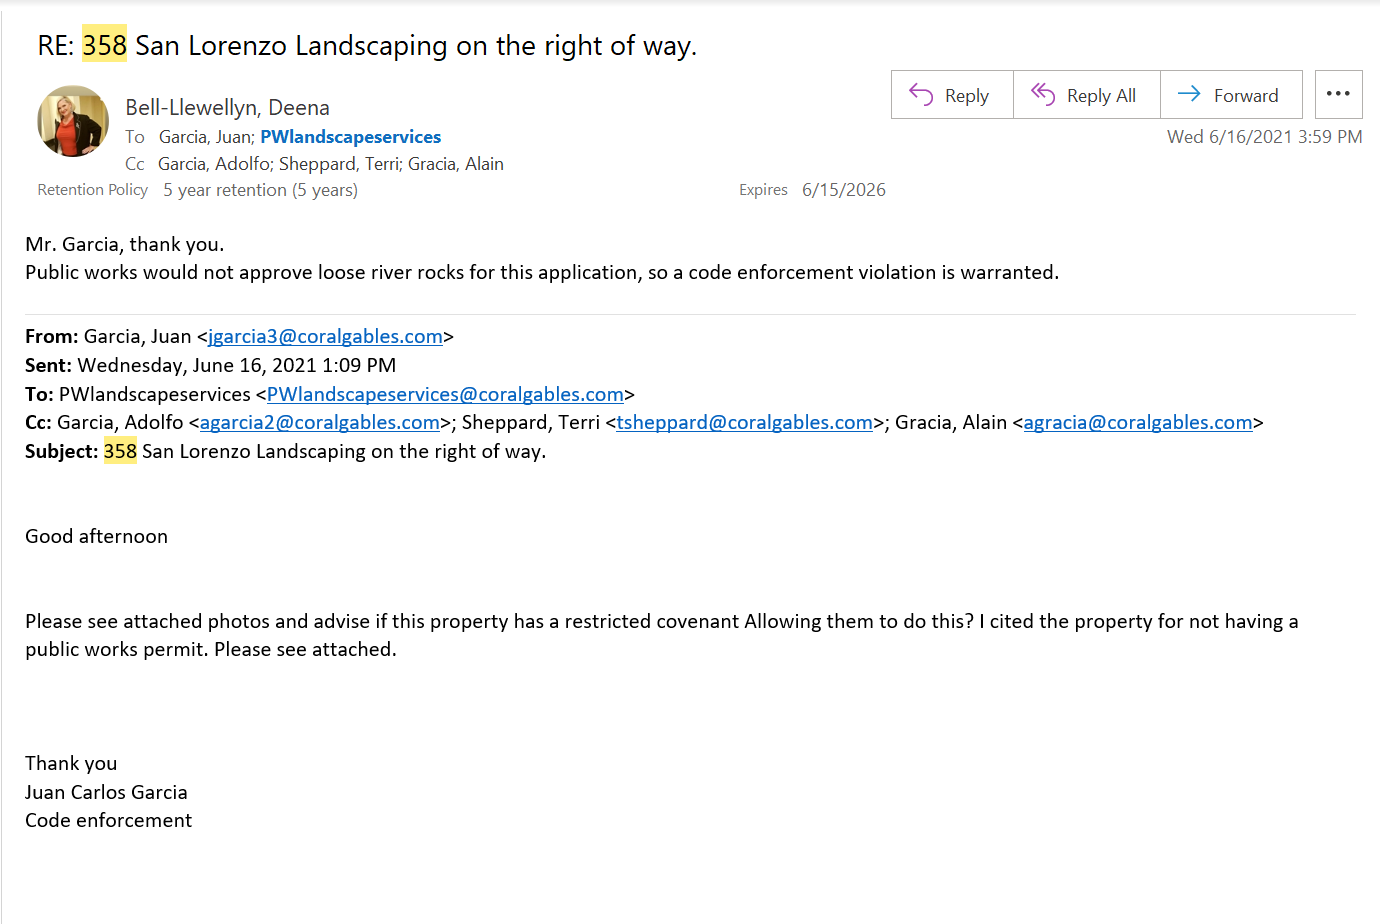The width and height of the screenshot is (1380, 924).
Task: Click the sender's profile photo
Action: click(73, 121)
